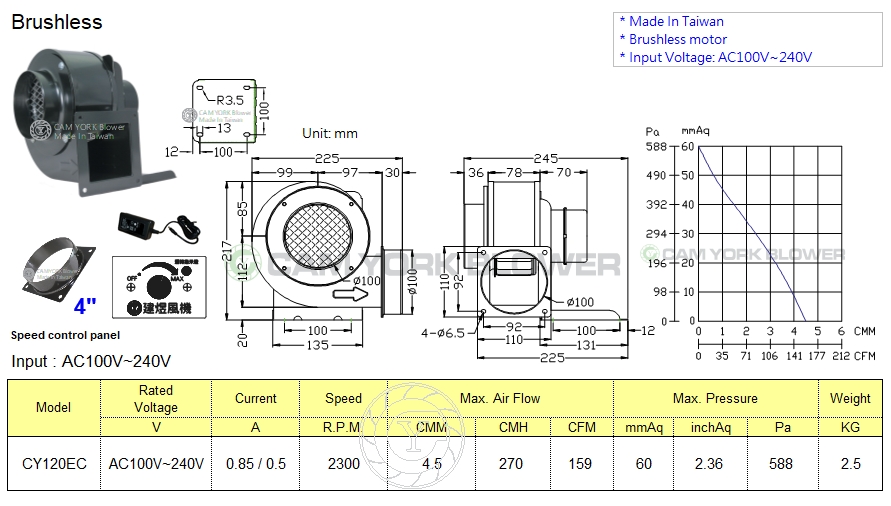This screenshot has width=891, height=506.
Task: Click the '245' width dimension in side drawing
Action: (x=546, y=159)
